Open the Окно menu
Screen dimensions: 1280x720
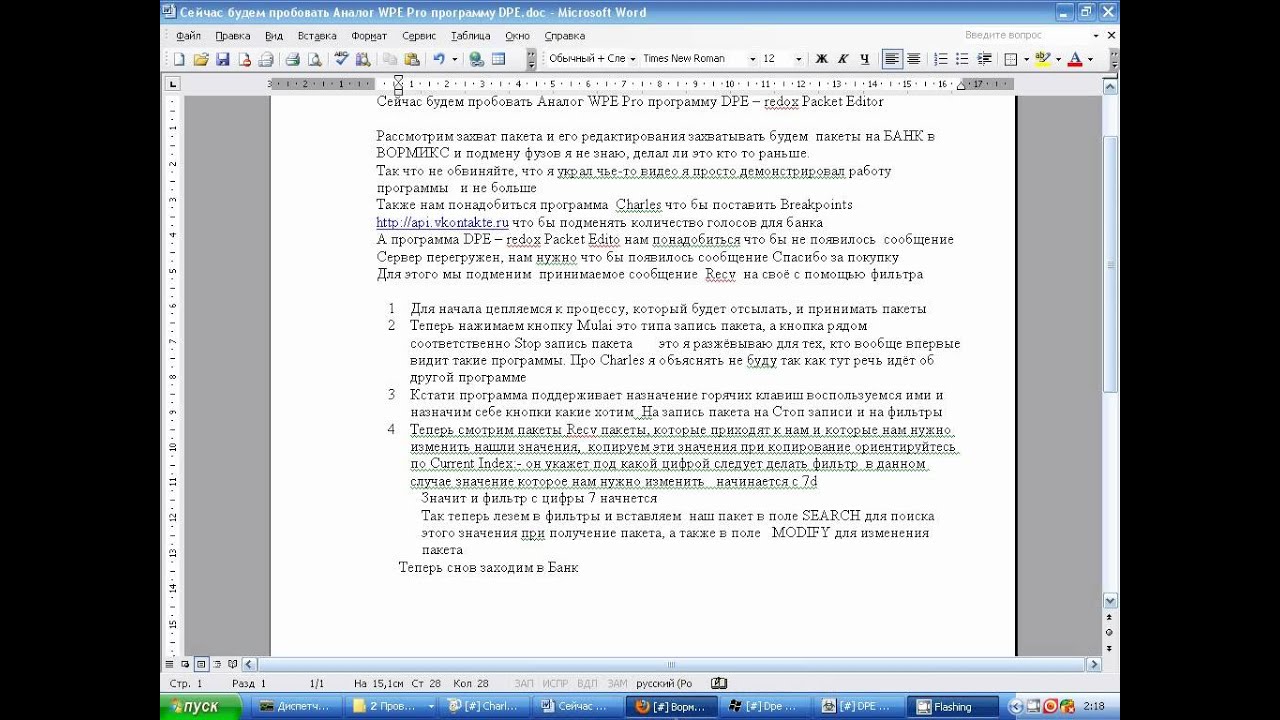tap(517, 36)
